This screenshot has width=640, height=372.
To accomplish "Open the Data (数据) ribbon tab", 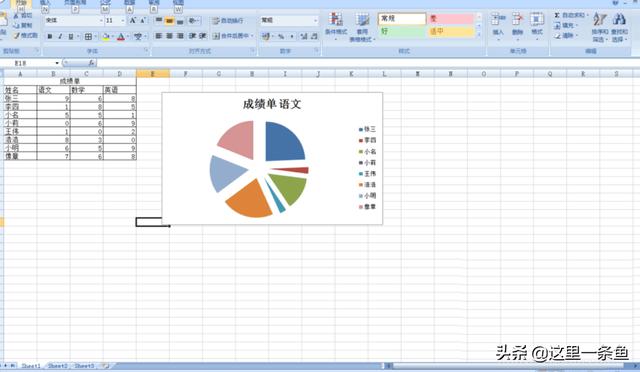I will pyautogui.click(x=129, y=3).
